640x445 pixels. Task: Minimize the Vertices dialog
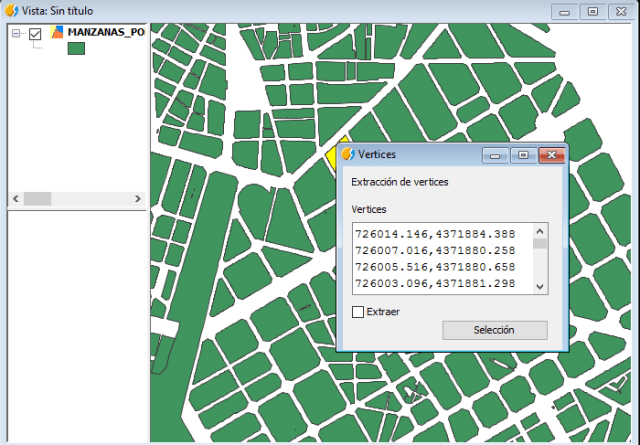(495, 155)
